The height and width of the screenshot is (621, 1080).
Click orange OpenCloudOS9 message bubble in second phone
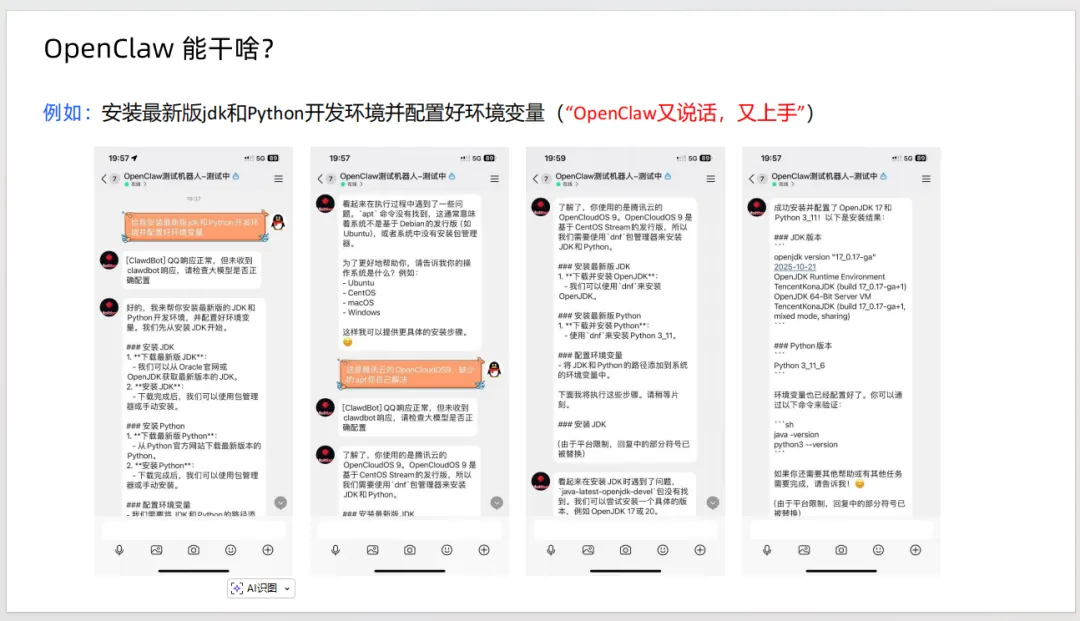411,374
